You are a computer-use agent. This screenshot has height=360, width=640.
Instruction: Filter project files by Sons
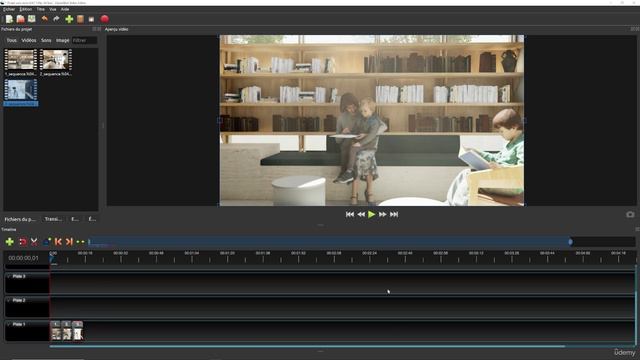tap(46, 40)
